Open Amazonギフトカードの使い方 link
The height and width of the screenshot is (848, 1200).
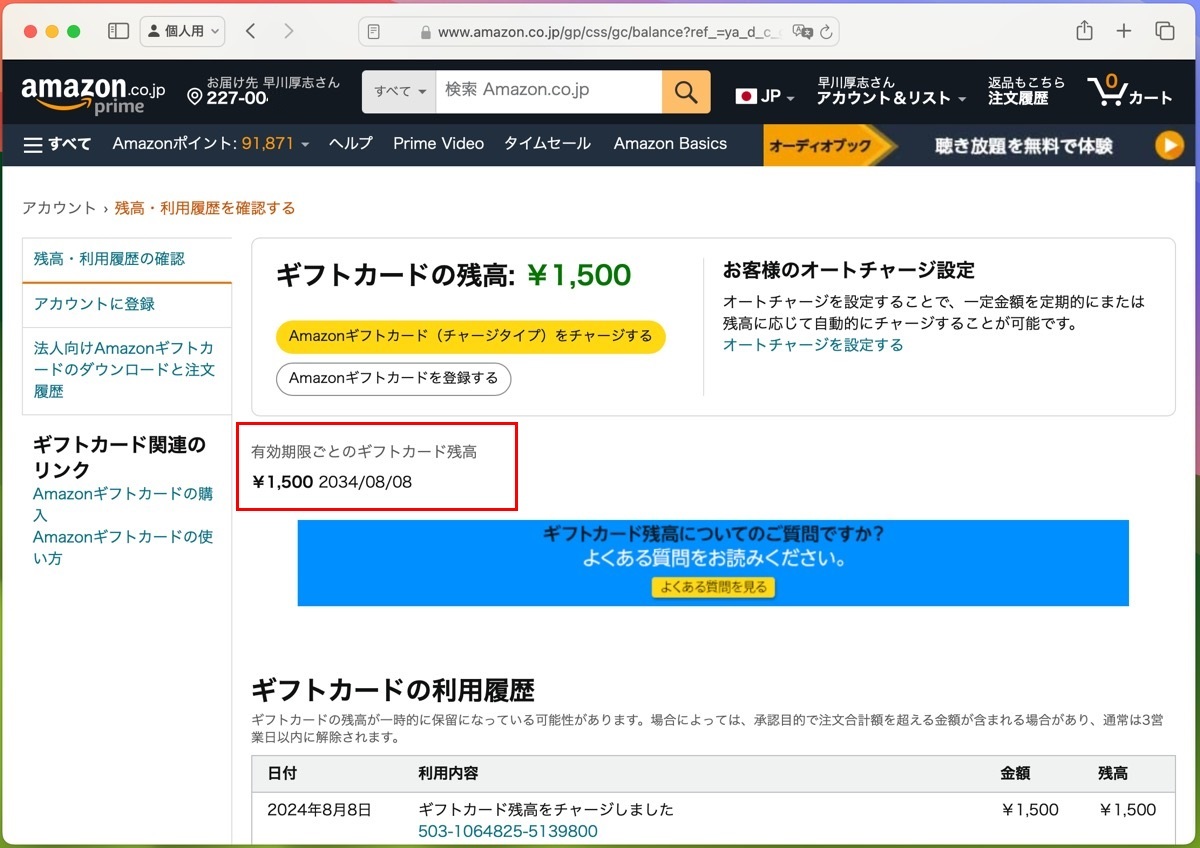122,548
